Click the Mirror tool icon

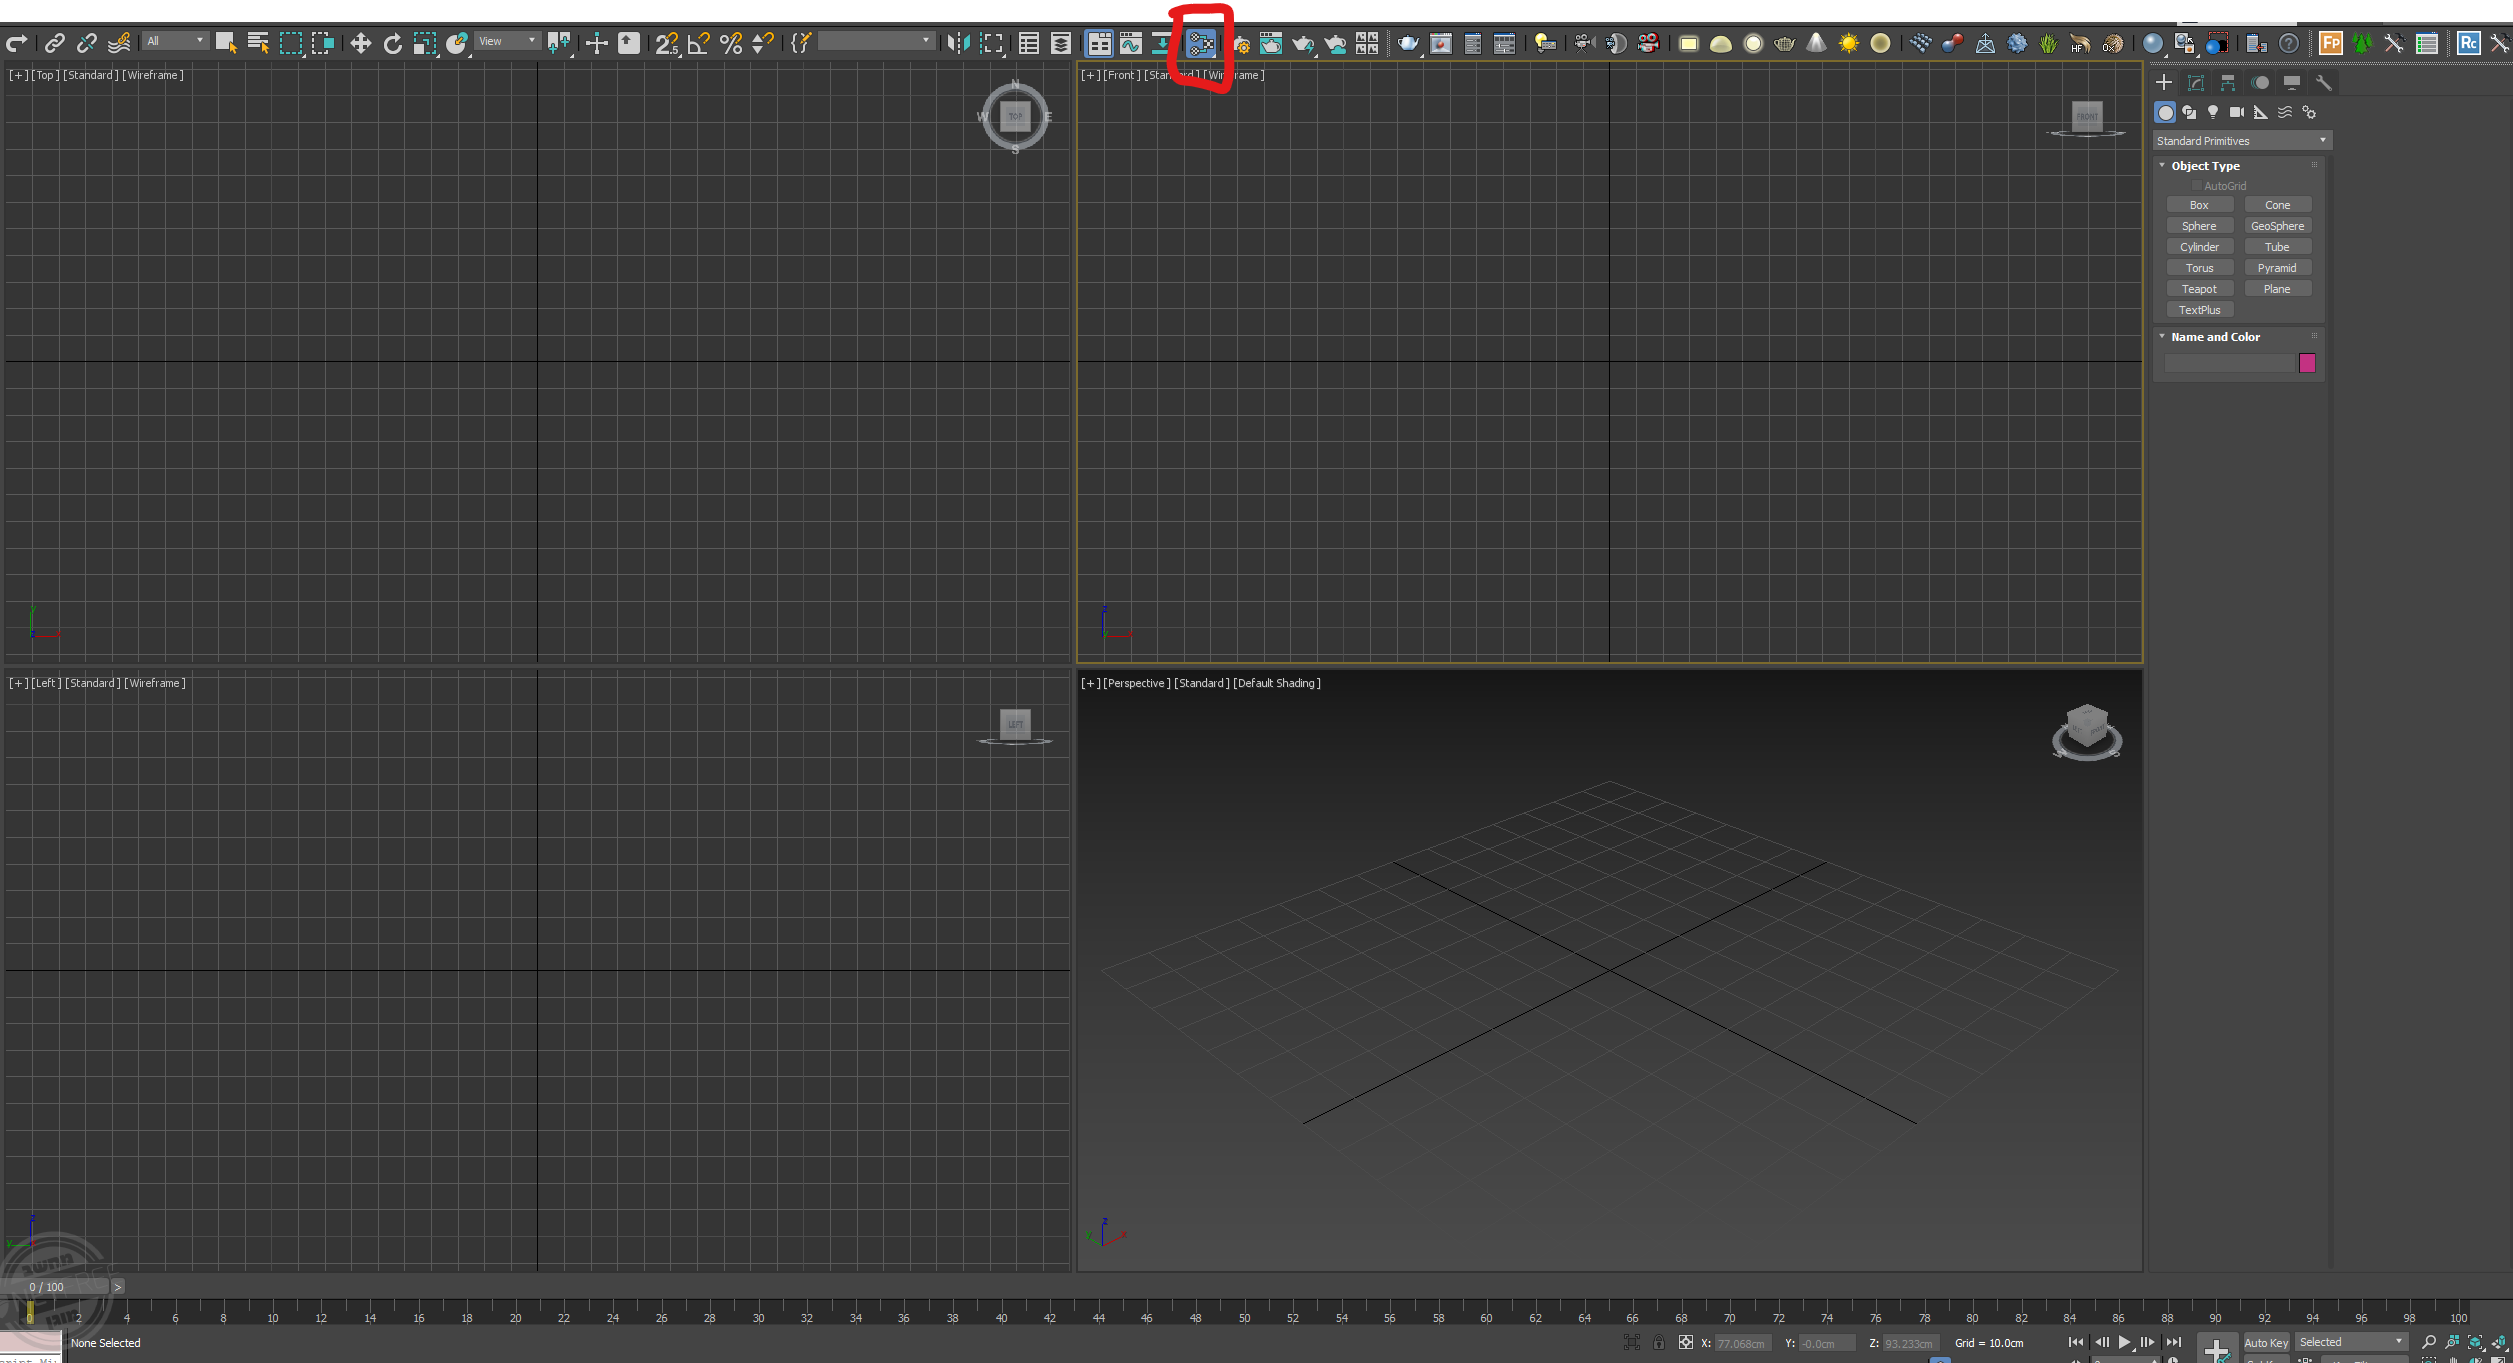[958, 43]
